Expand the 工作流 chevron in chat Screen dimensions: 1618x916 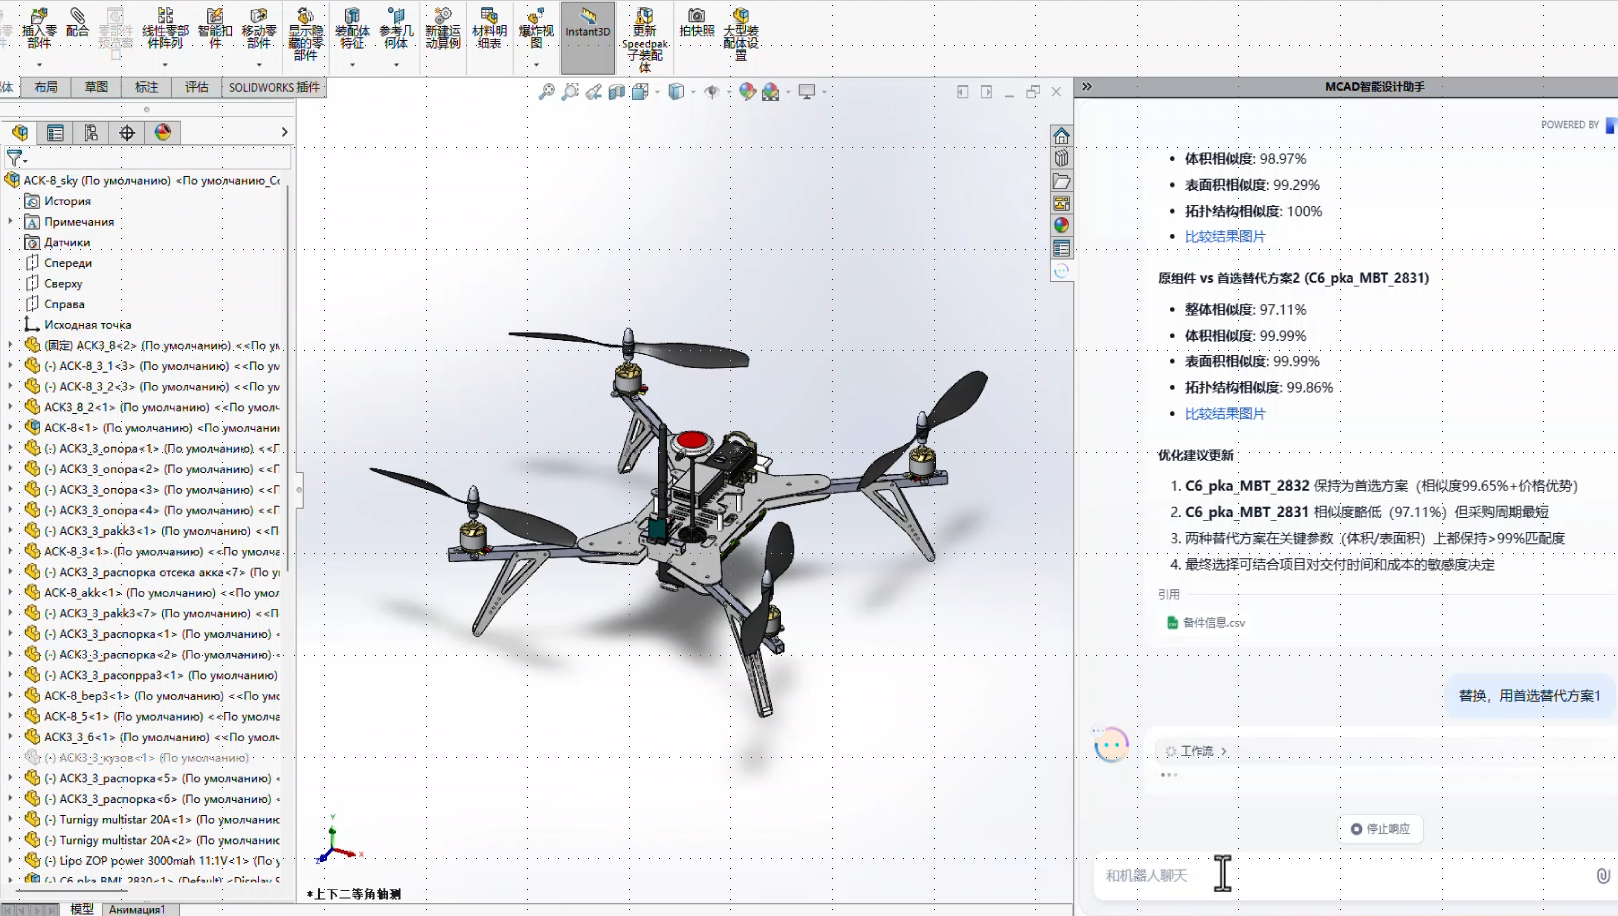[x=1223, y=751]
